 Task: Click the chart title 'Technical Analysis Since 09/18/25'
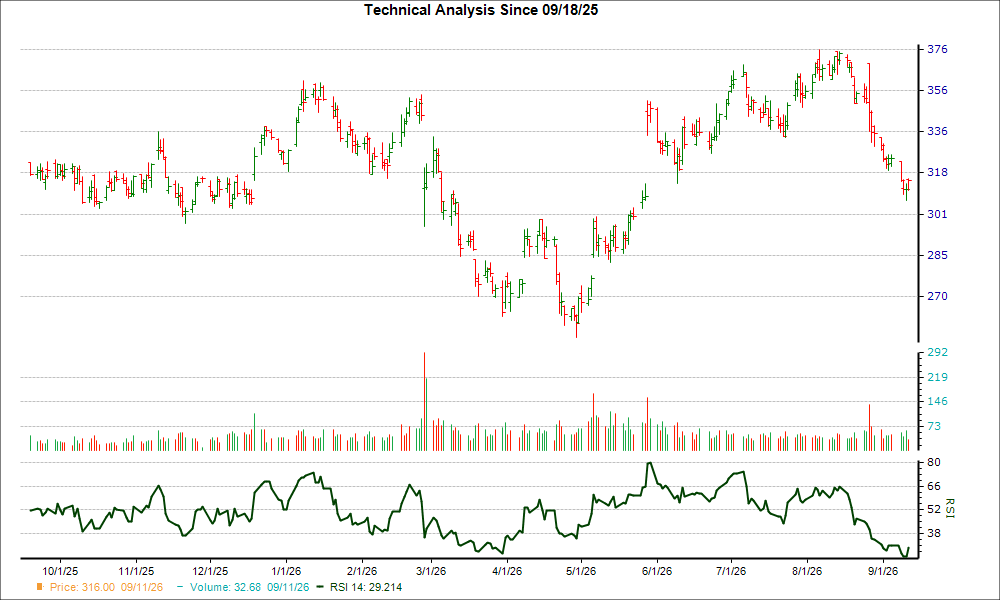pyautogui.click(x=481, y=10)
